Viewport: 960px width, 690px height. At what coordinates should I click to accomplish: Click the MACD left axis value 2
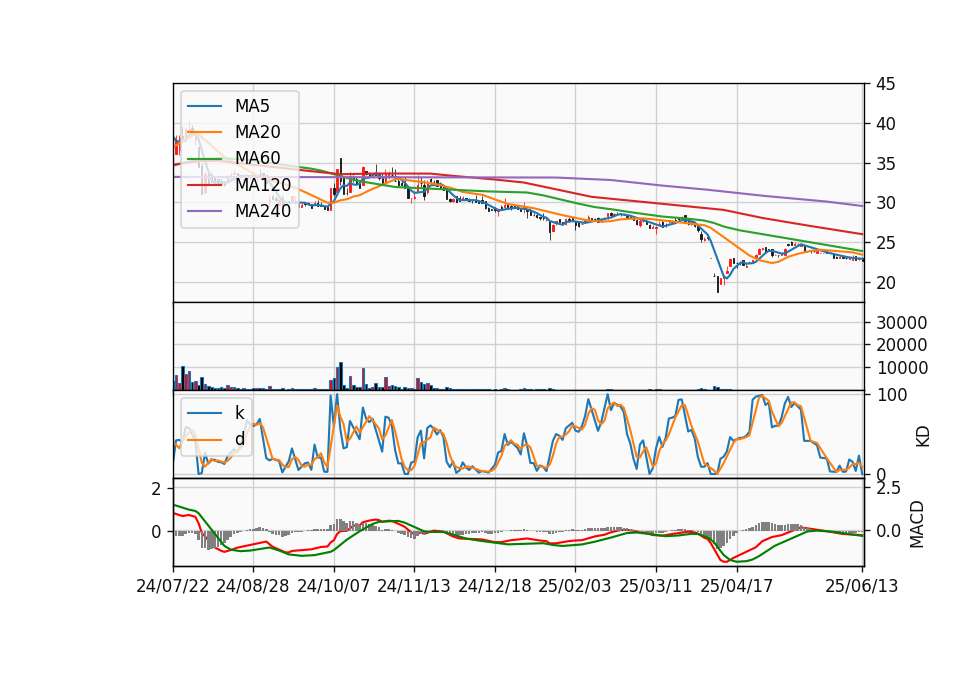157,489
